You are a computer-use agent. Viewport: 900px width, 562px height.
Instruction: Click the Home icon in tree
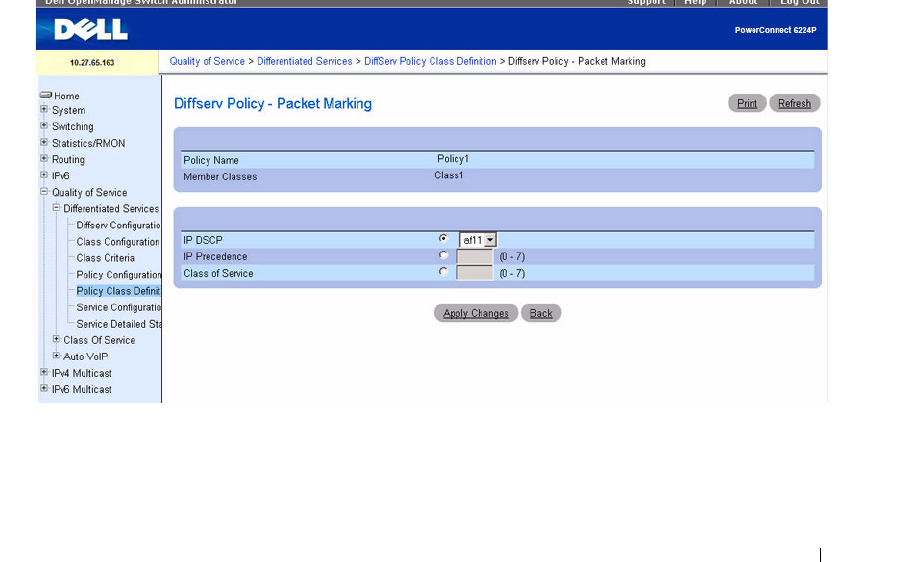[46, 95]
